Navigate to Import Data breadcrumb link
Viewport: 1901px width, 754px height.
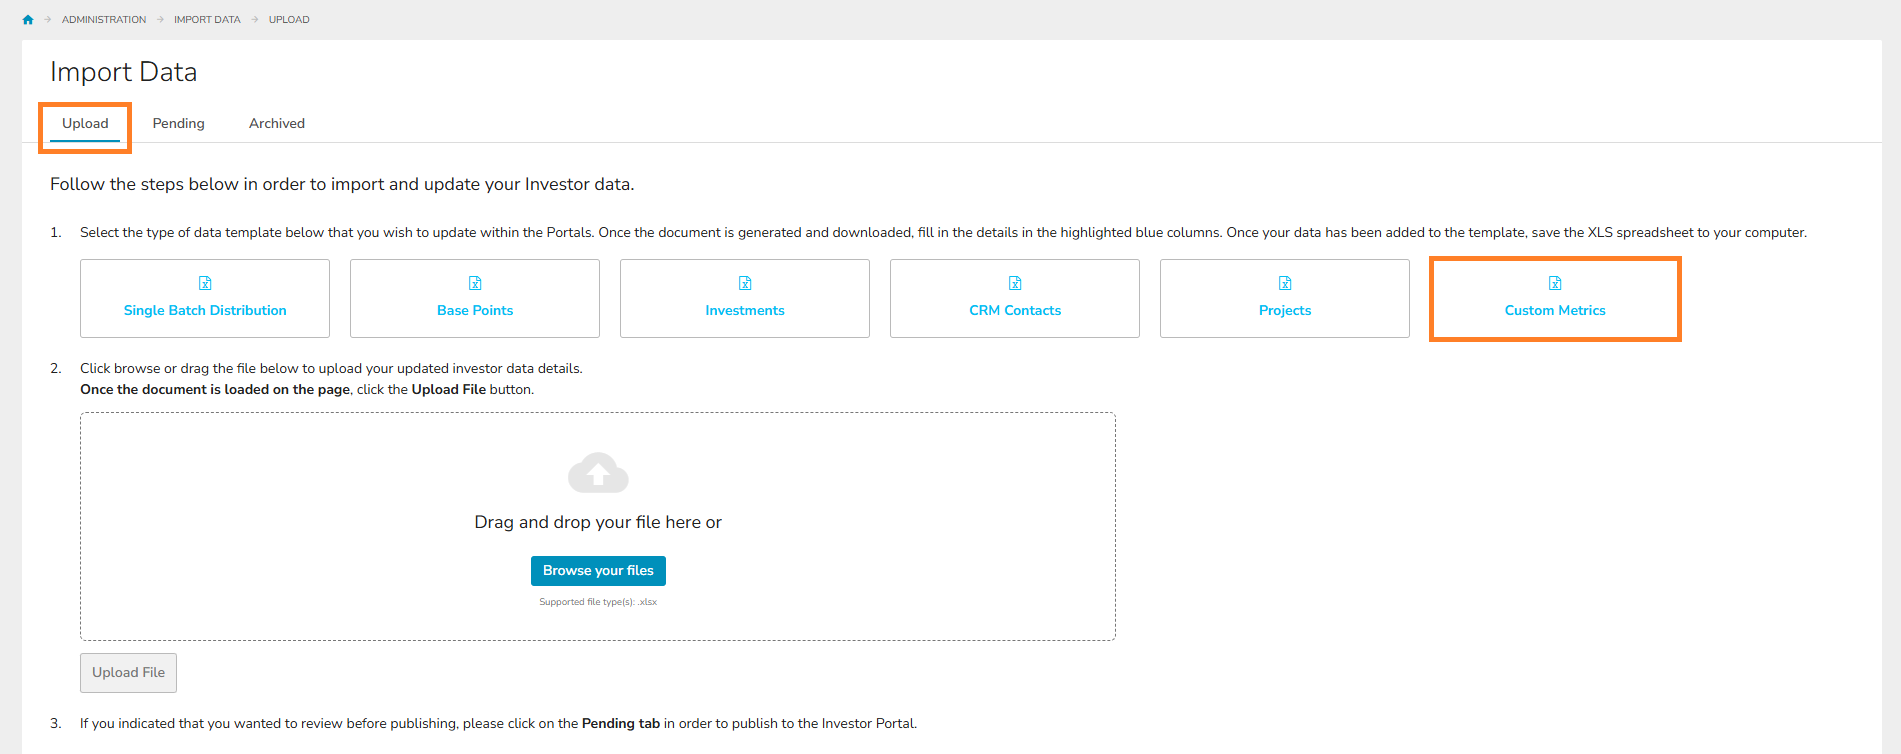click(x=207, y=20)
